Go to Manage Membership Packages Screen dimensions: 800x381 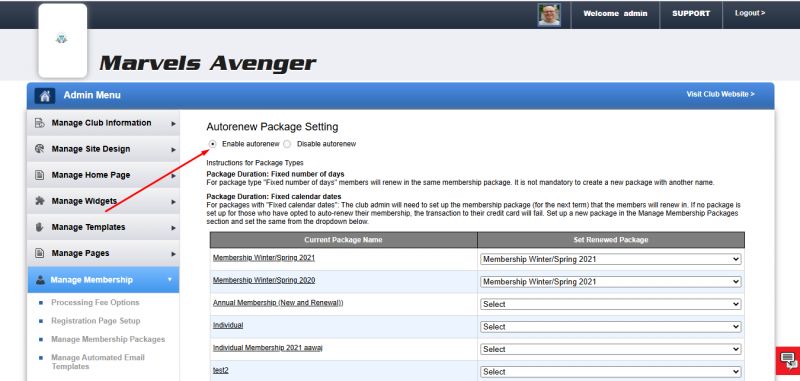click(108, 339)
